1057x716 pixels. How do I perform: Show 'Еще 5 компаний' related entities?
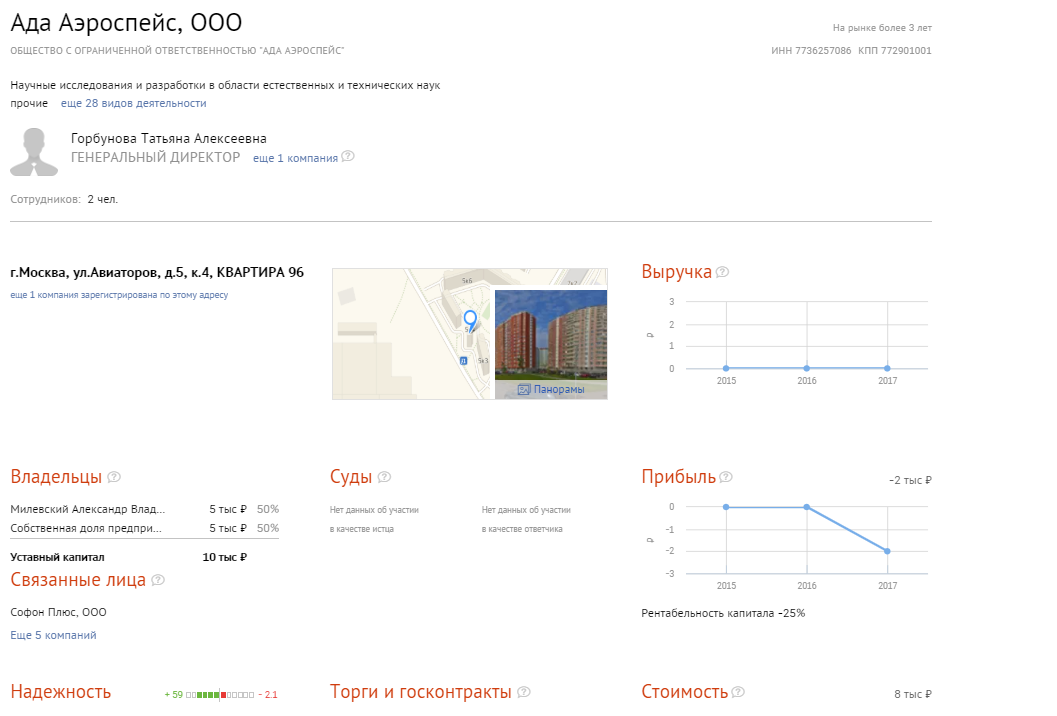pos(53,635)
